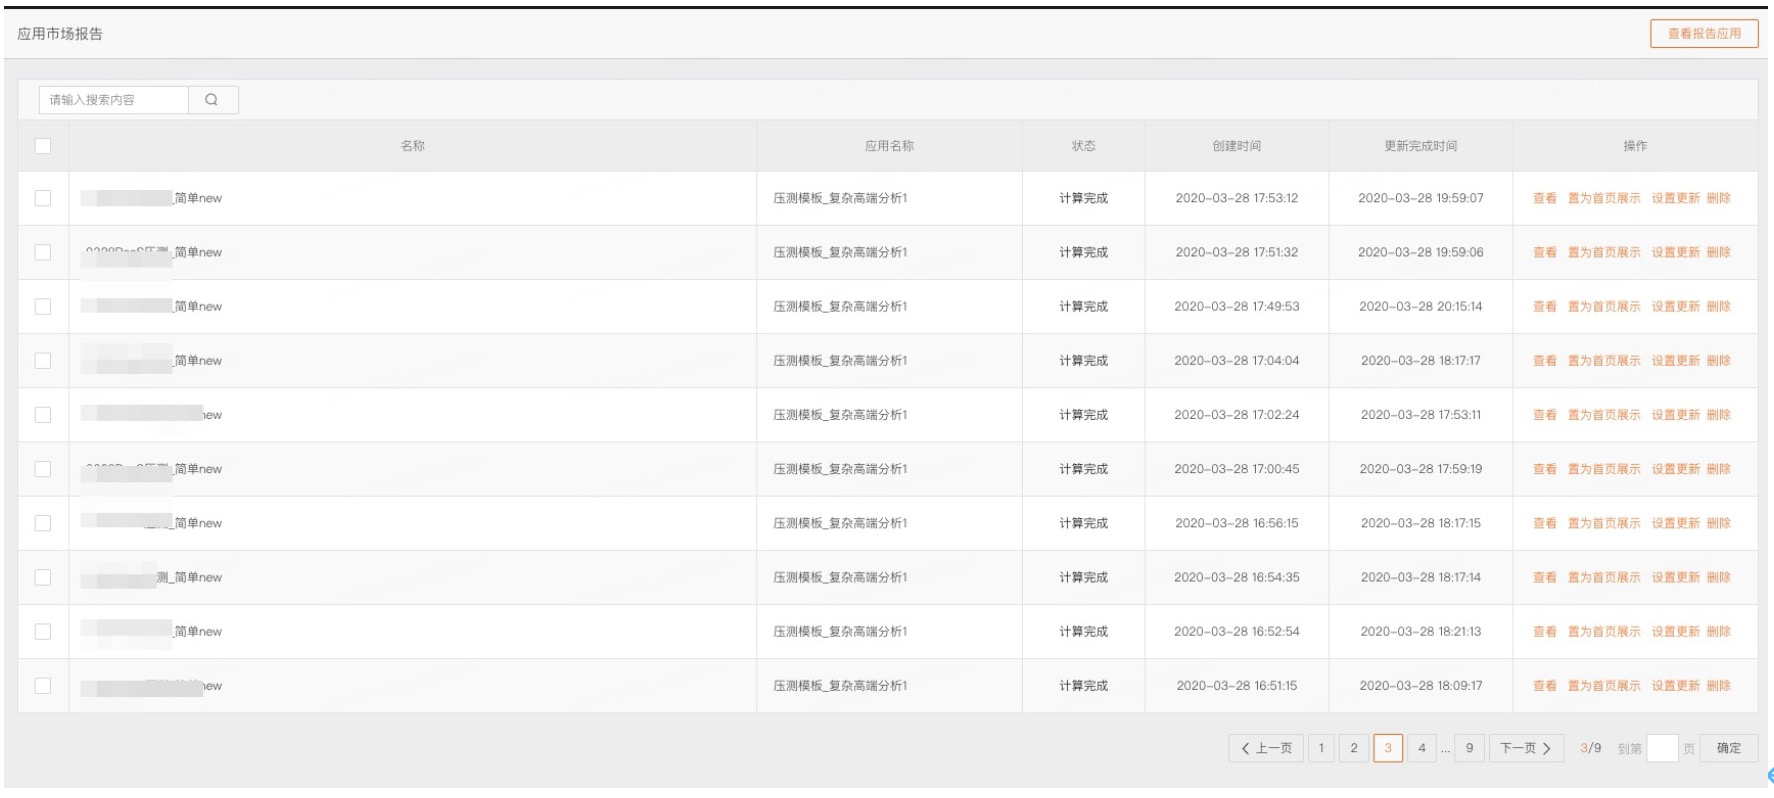
Task: Select the last row's checkbox
Action: [x=43, y=686]
